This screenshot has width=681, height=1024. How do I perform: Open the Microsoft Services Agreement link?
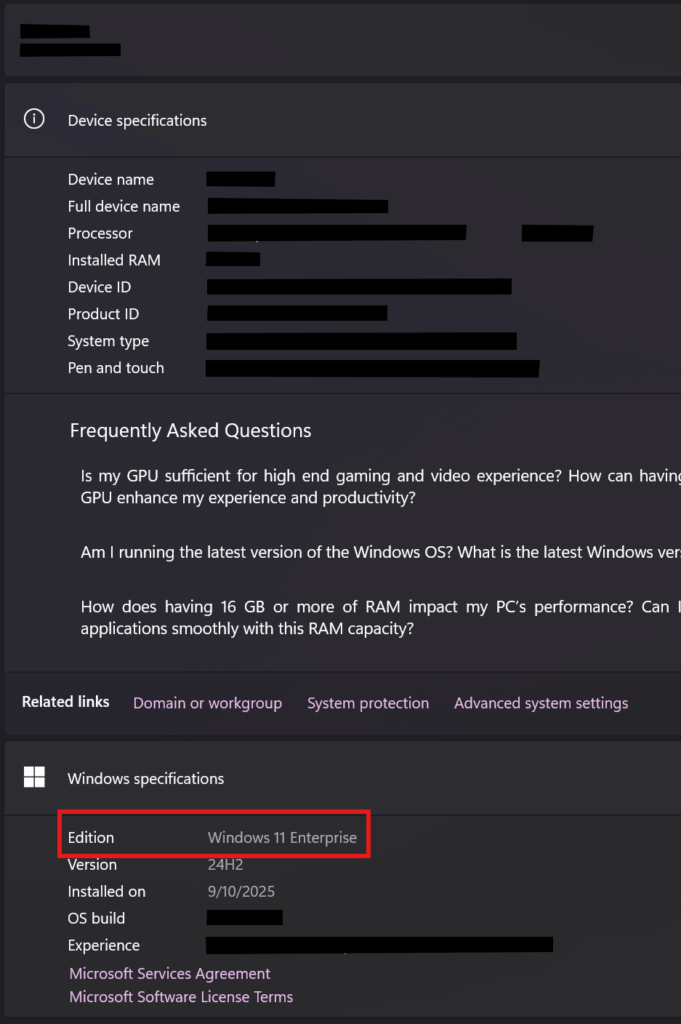point(169,973)
